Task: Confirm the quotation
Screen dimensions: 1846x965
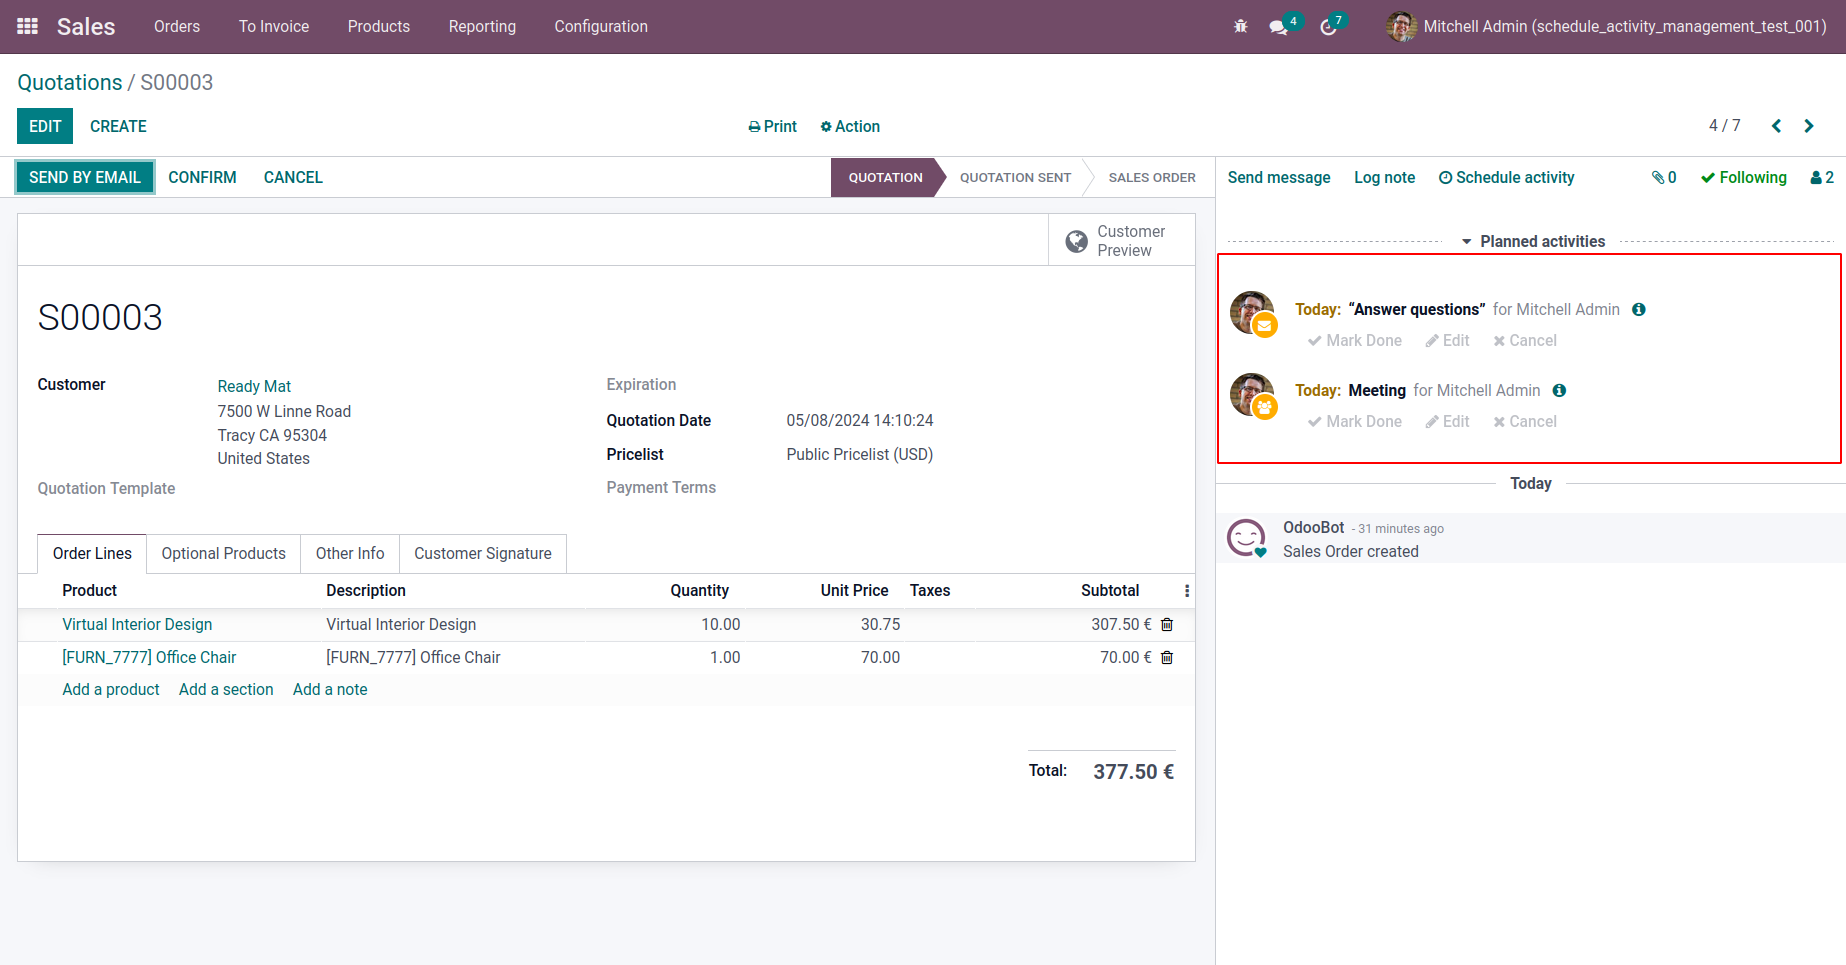Action: point(202,177)
